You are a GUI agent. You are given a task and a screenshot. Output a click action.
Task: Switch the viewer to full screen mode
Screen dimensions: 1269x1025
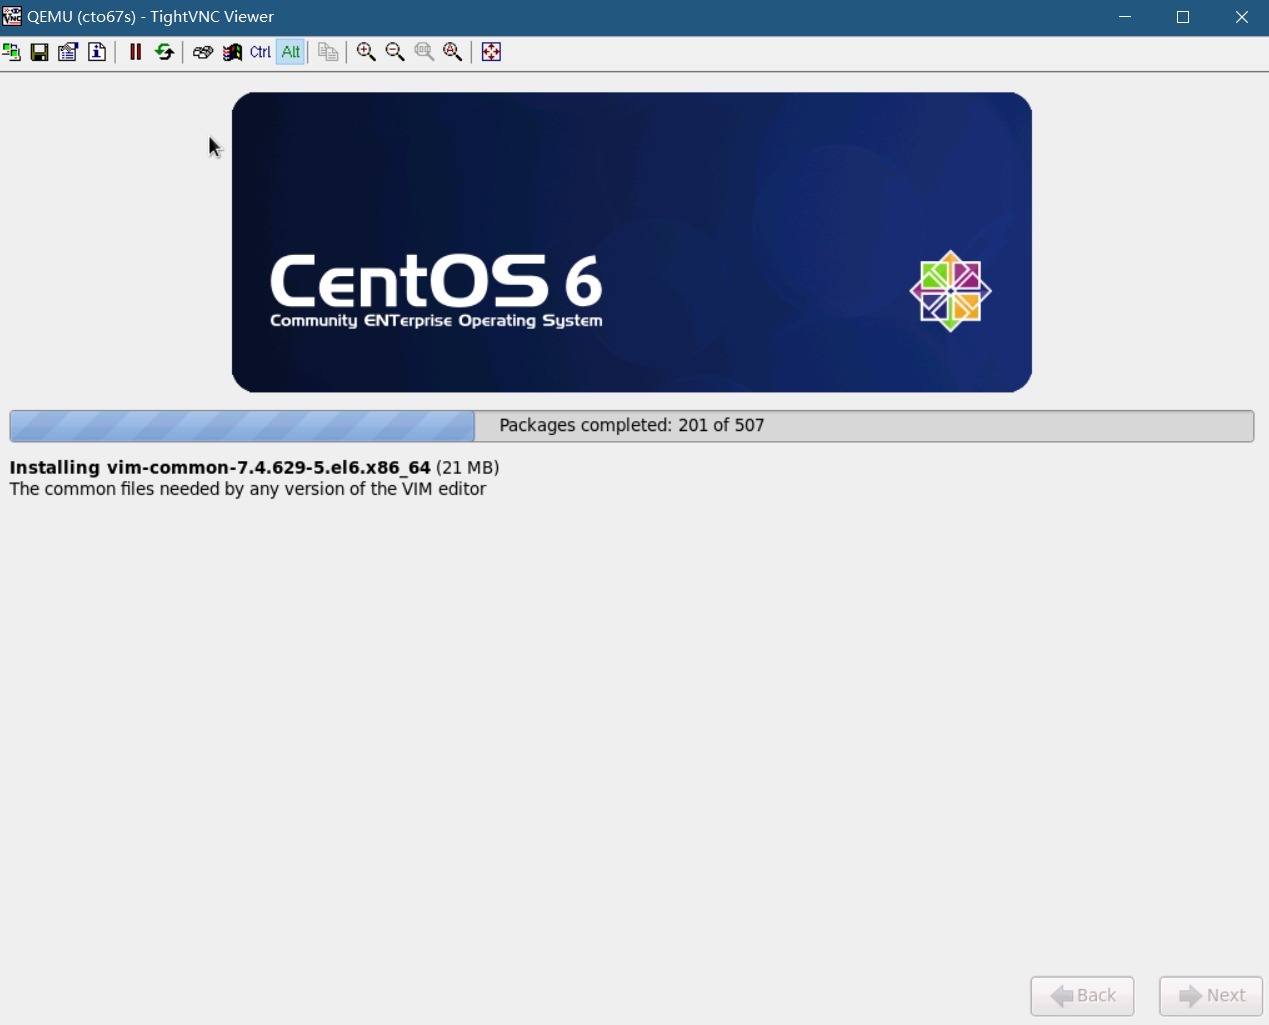pyautogui.click(x=491, y=52)
